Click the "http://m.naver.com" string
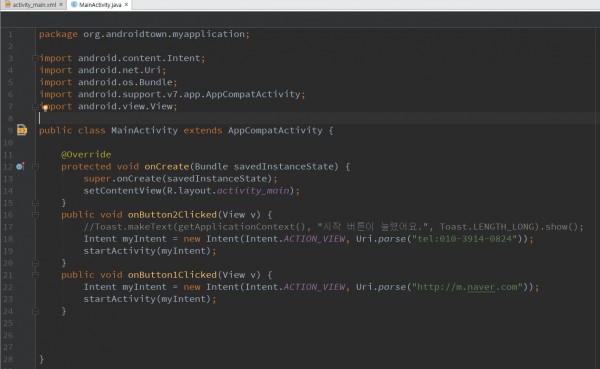Image resolution: width=600 pixels, height=369 pixels. [x=467, y=287]
